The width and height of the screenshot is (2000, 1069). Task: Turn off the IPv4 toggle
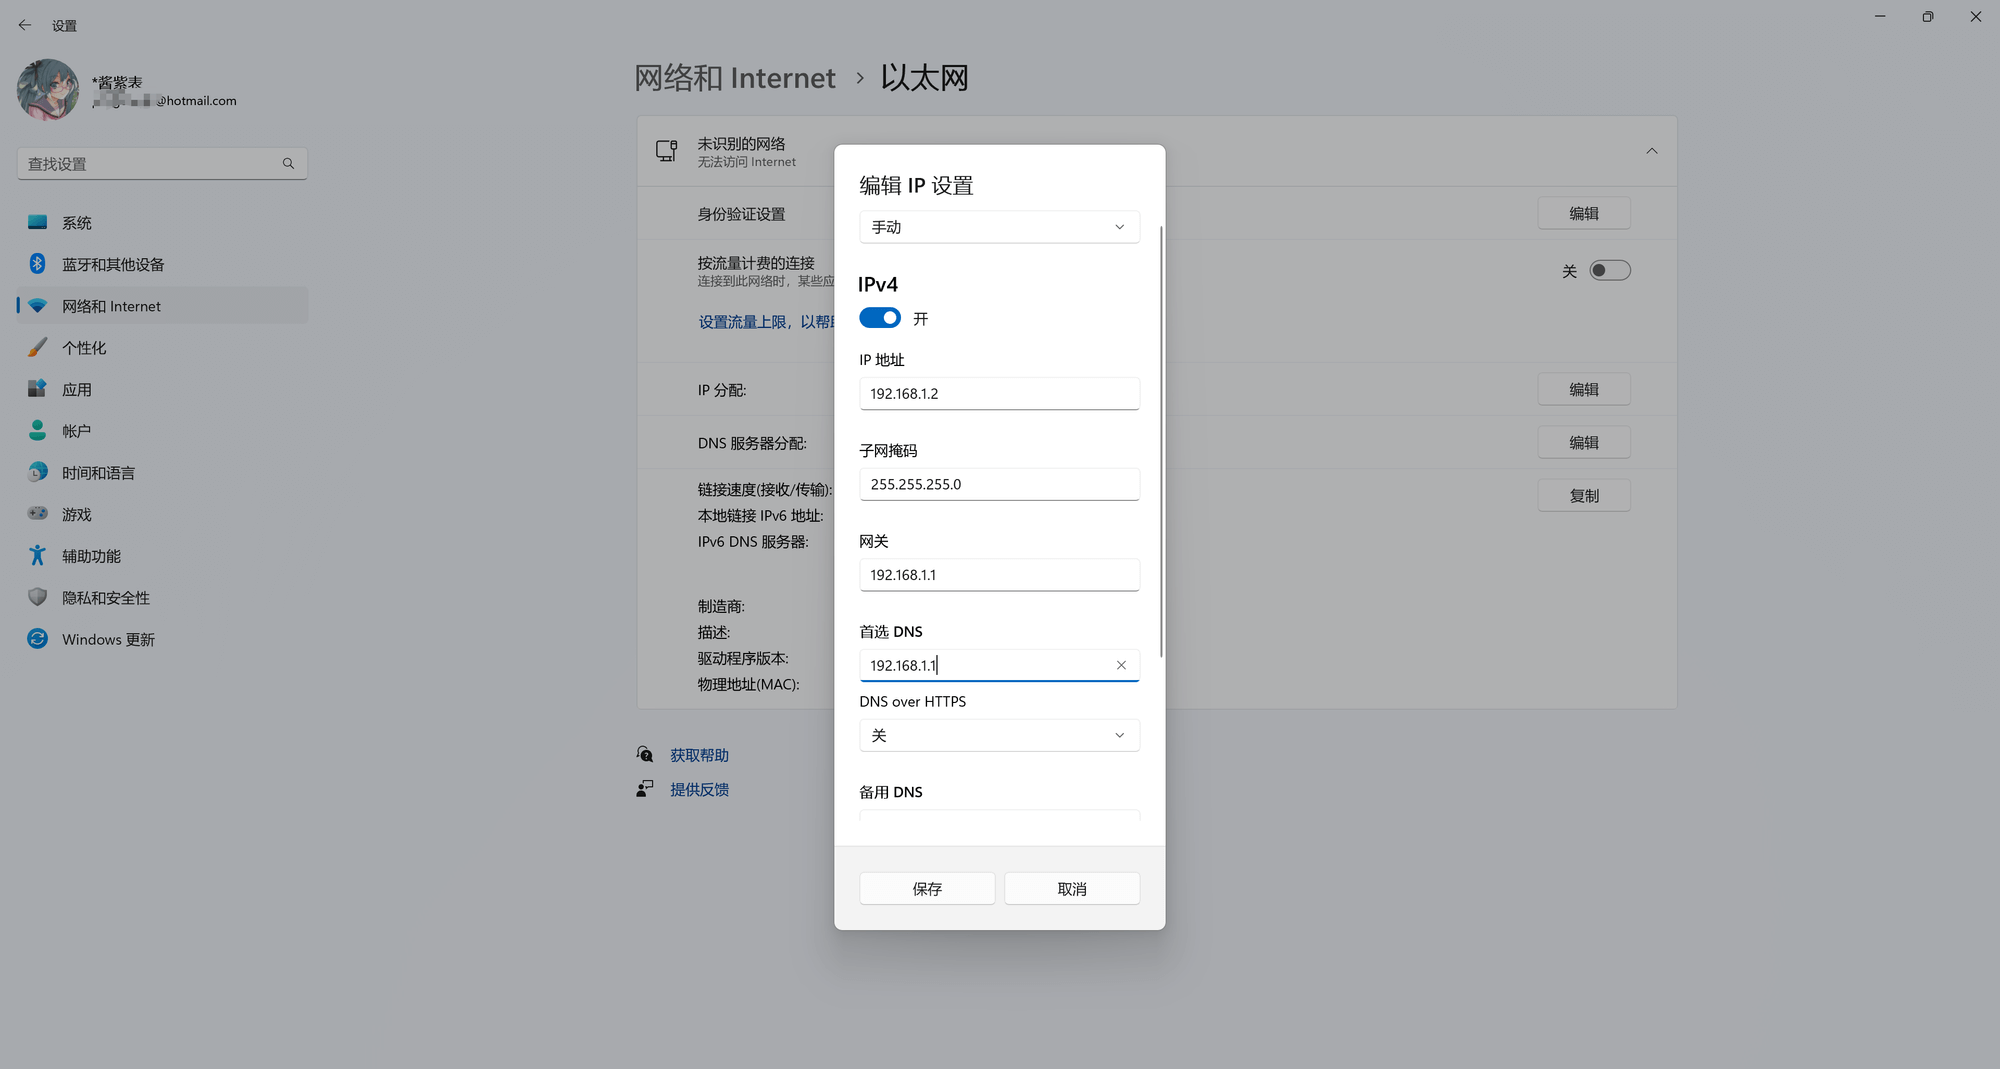point(880,317)
